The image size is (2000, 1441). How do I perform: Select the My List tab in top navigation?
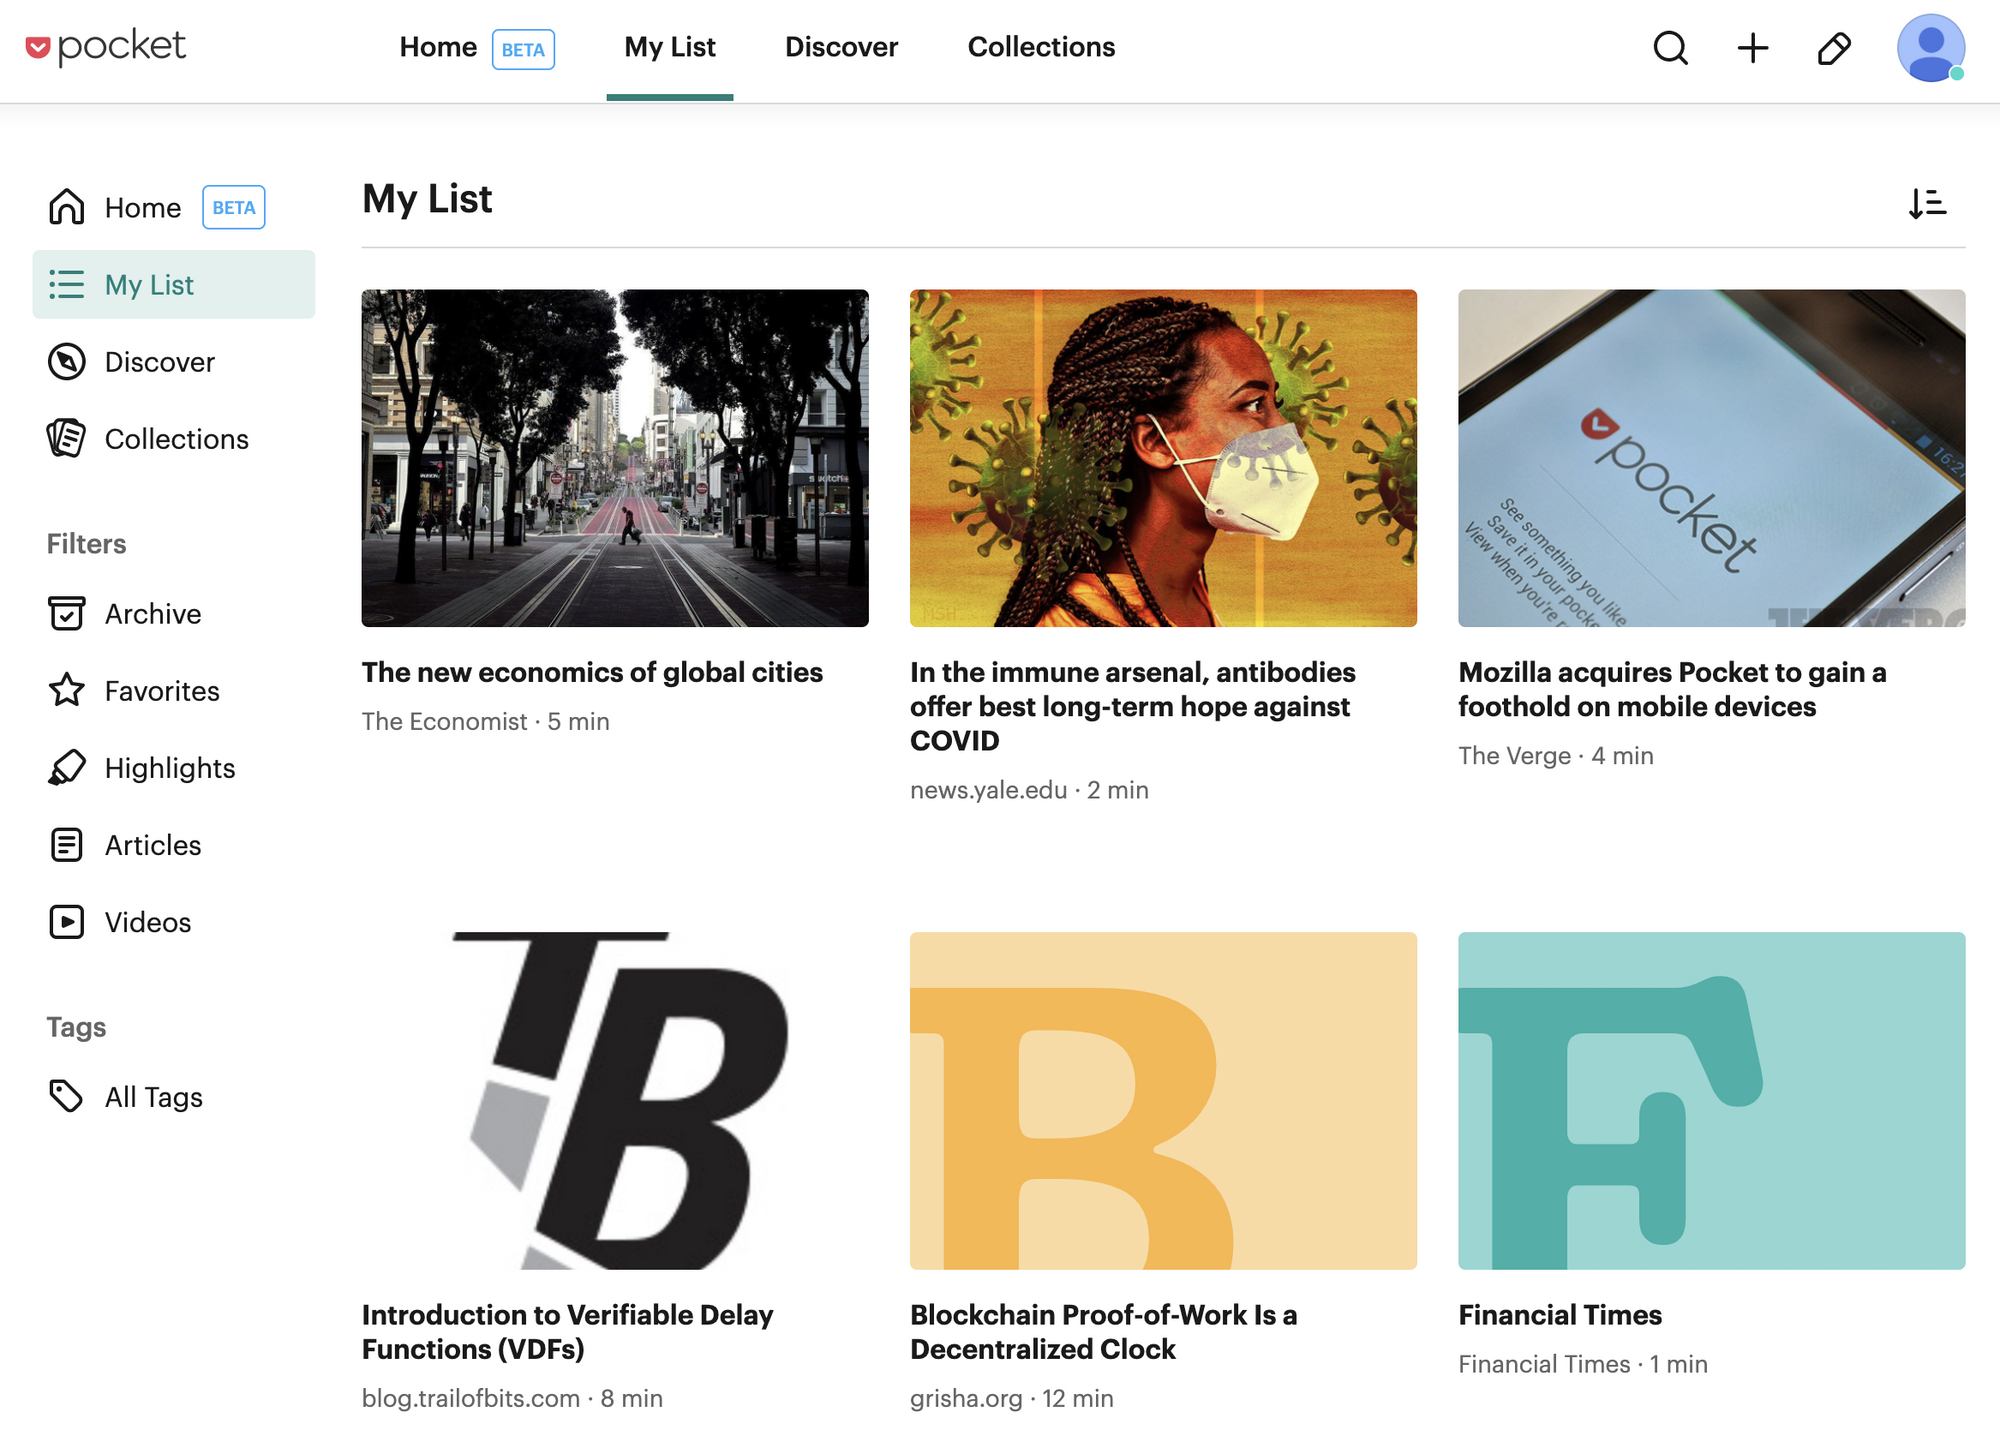[x=670, y=47]
